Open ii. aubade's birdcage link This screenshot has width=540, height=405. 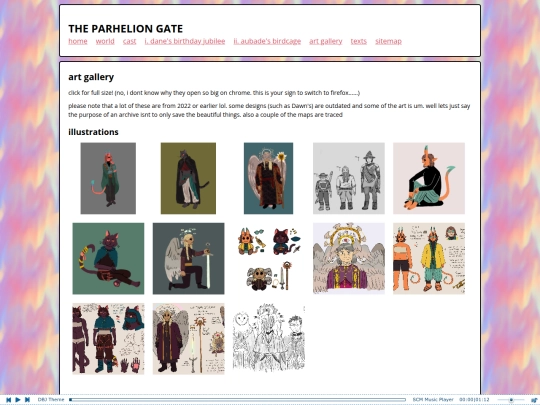(x=267, y=41)
